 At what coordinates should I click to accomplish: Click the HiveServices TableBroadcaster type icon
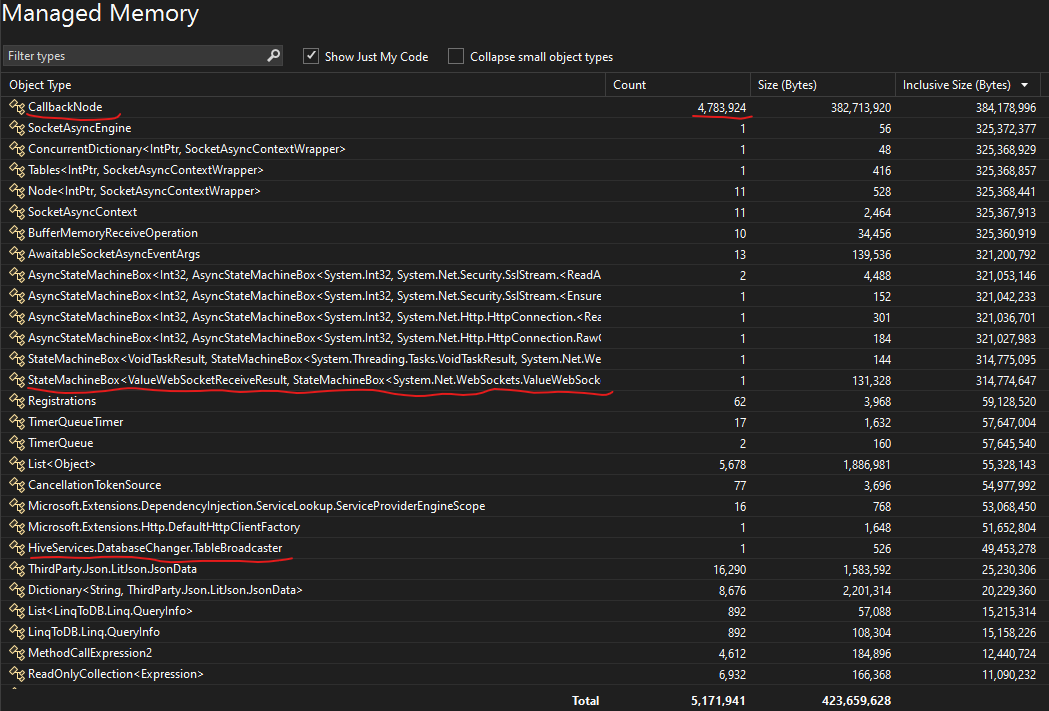(16, 548)
